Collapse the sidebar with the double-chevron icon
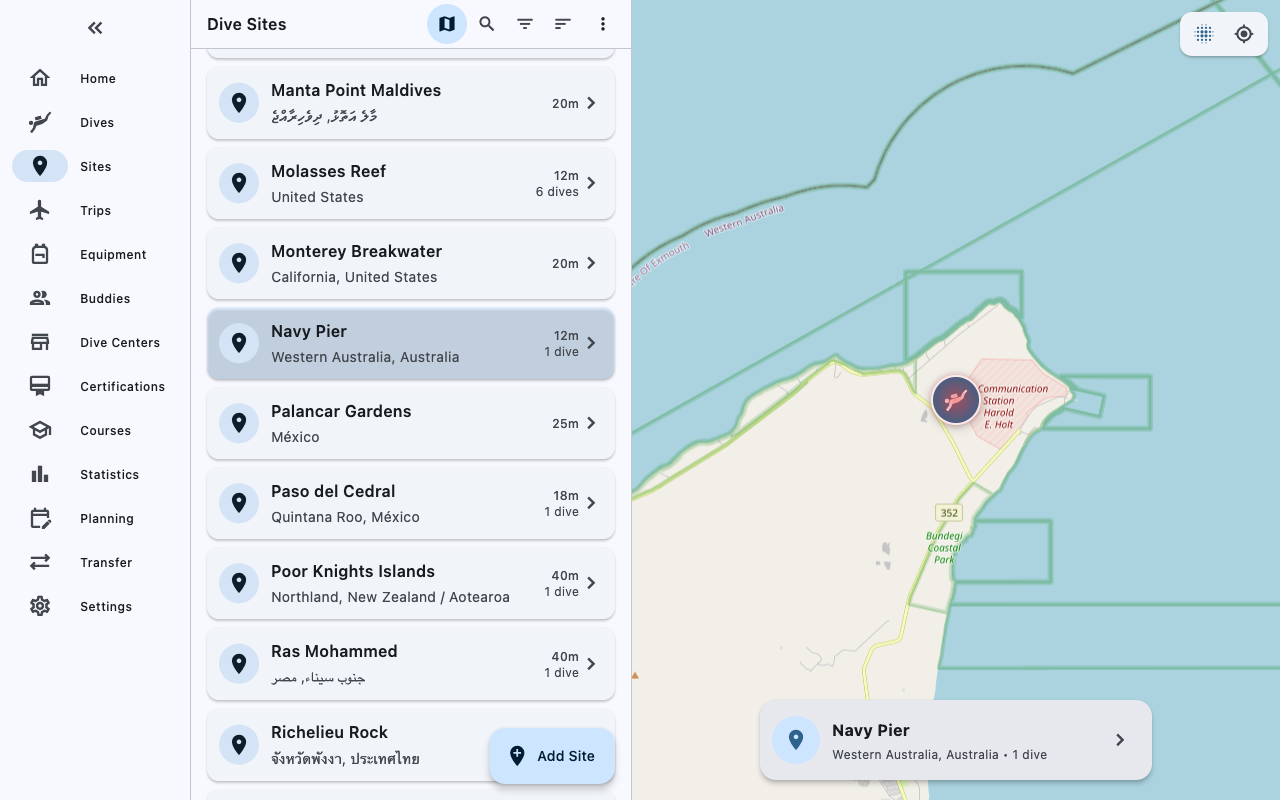The image size is (1280, 800). (95, 28)
